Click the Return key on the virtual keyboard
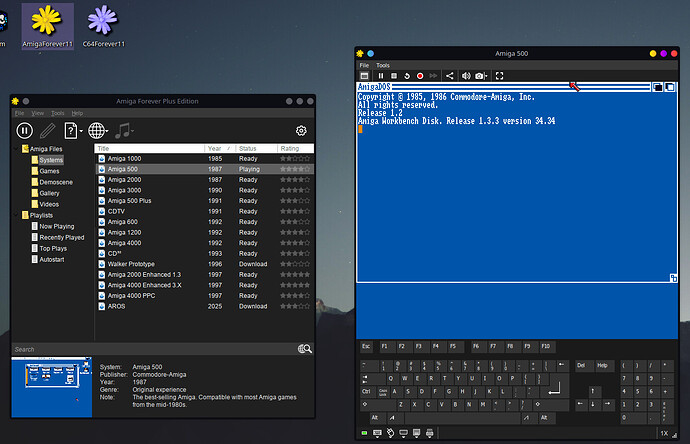Image resolution: width=690 pixels, height=444 pixels. 556,388
